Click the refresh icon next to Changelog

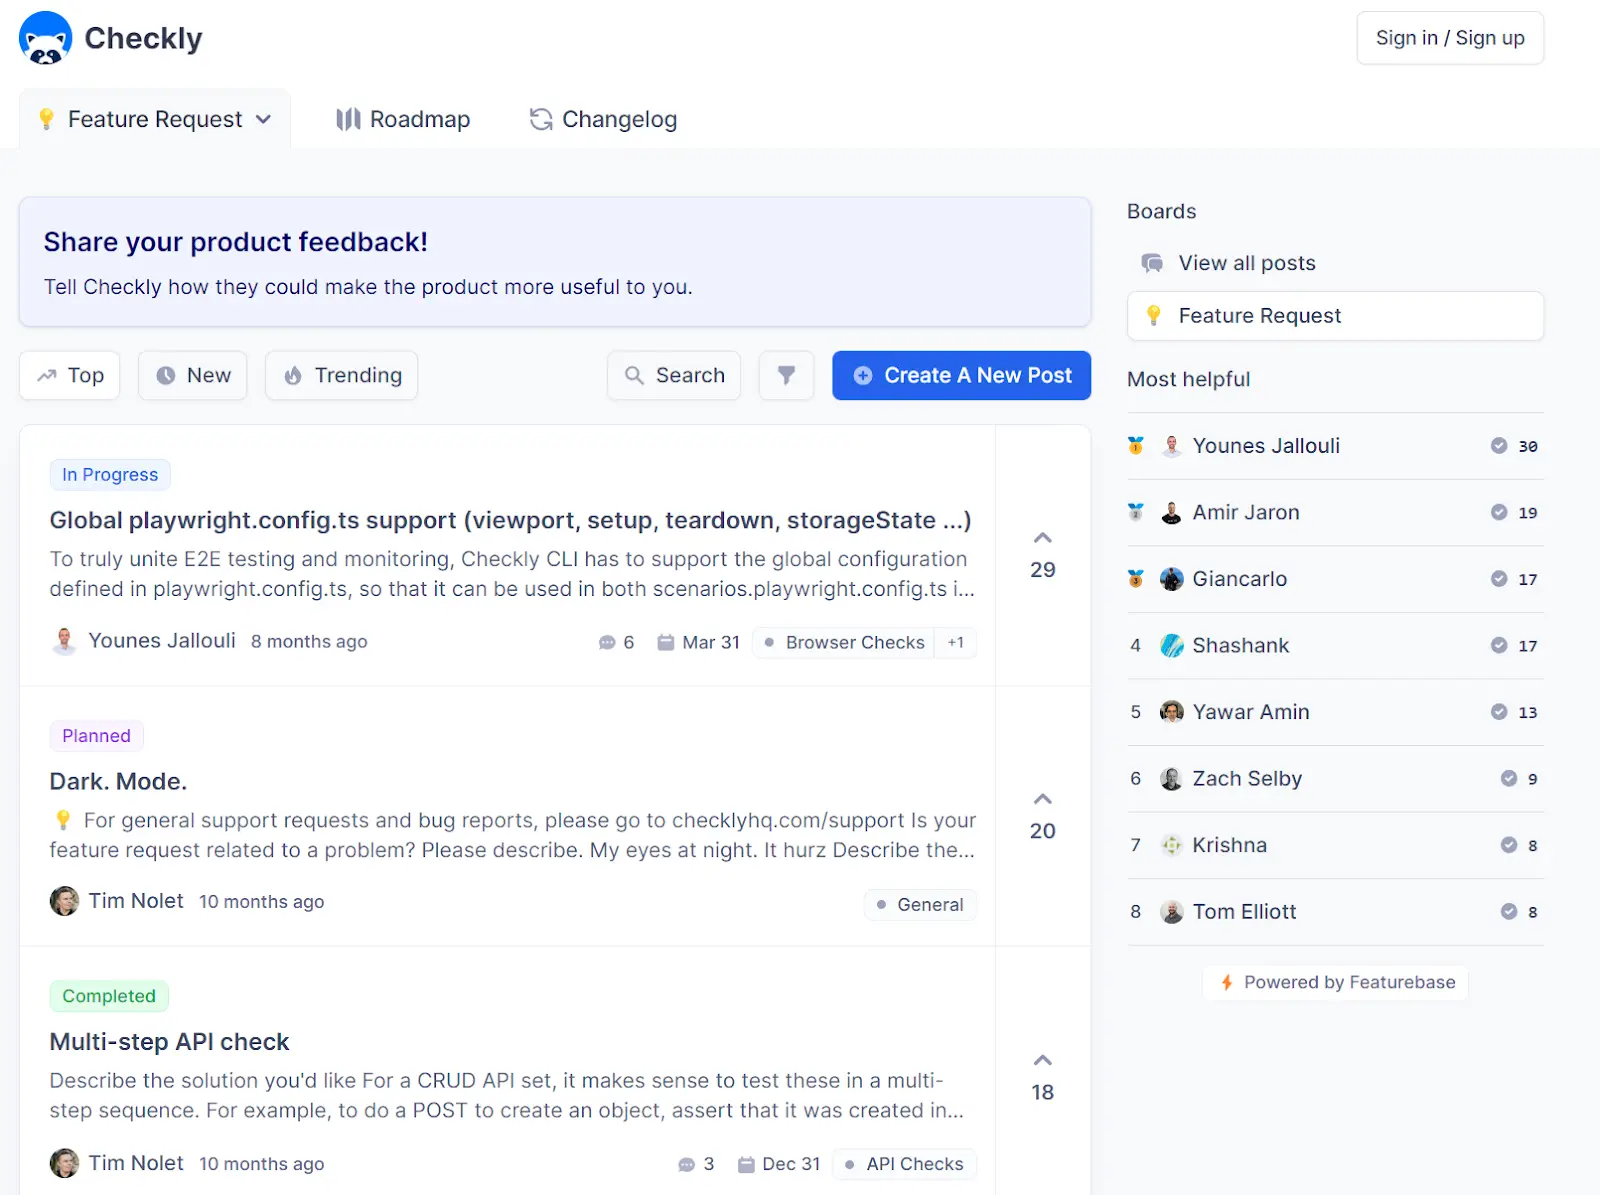click(x=541, y=119)
